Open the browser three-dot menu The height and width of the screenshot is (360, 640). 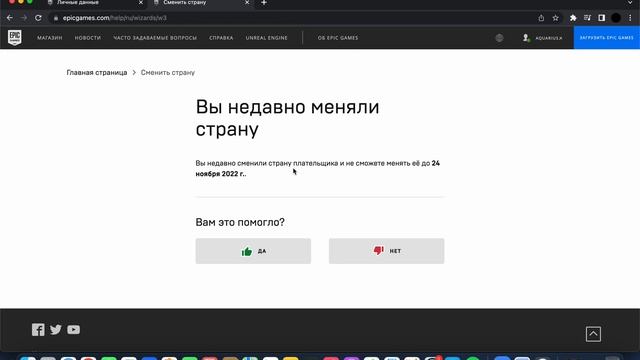point(630,18)
